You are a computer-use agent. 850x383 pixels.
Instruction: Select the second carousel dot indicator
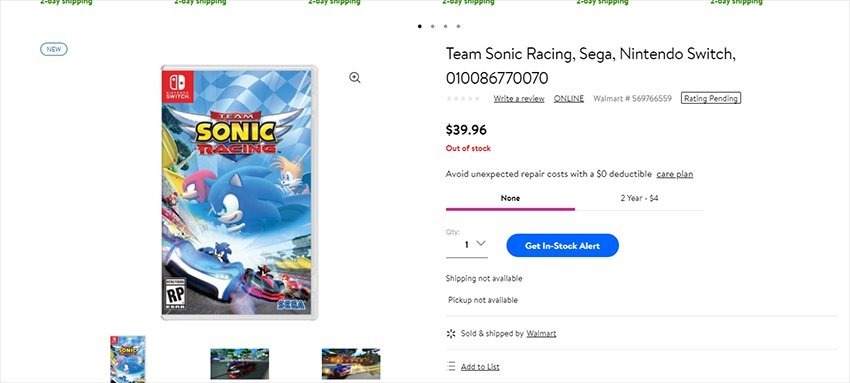[433, 26]
